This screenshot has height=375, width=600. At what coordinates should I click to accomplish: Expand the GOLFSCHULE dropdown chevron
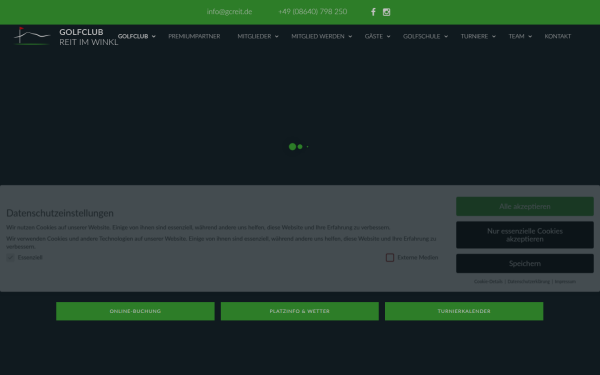click(x=446, y=36)
